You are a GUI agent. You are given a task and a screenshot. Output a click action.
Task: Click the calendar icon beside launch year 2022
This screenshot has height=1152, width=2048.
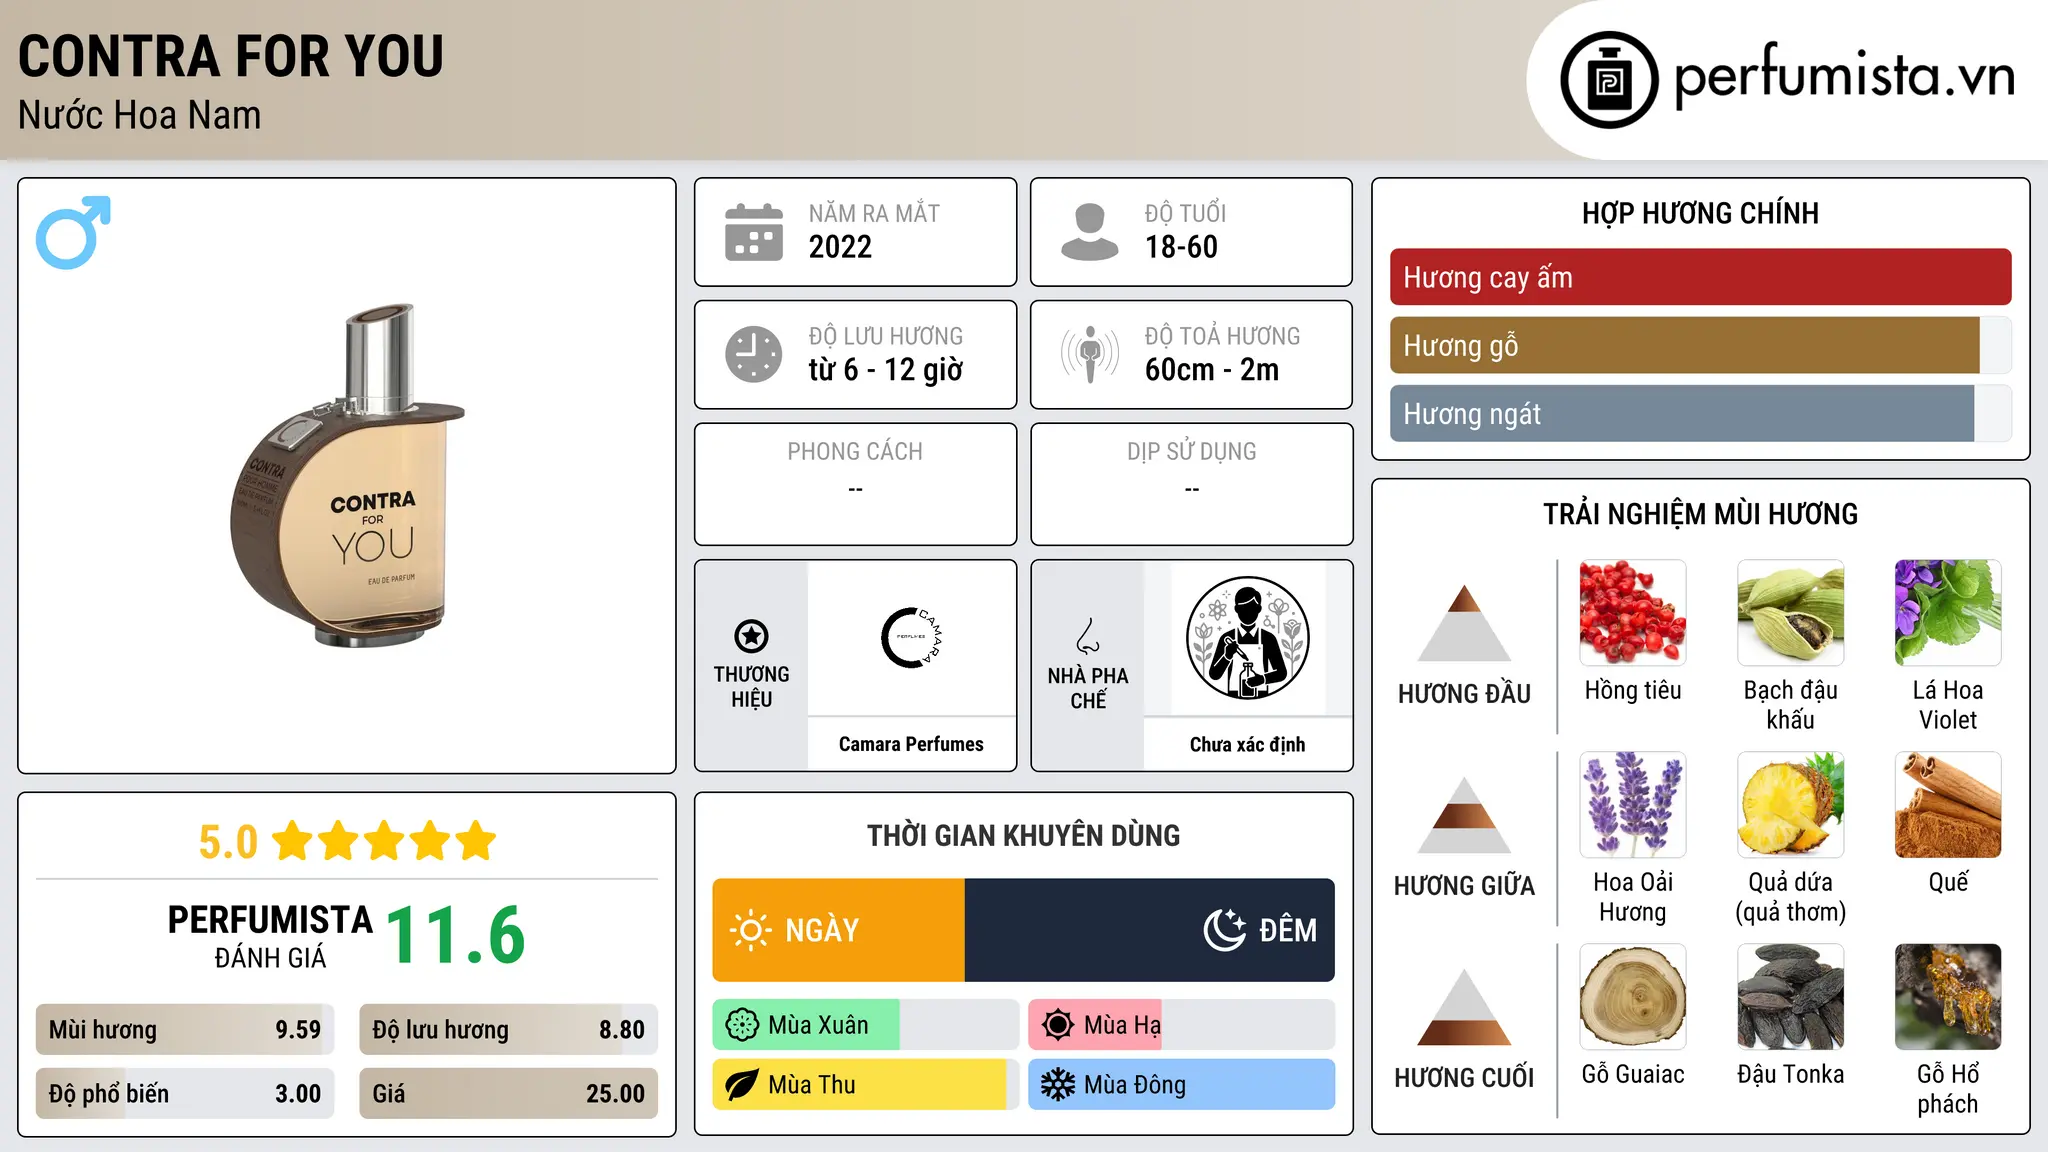point(754,232)
